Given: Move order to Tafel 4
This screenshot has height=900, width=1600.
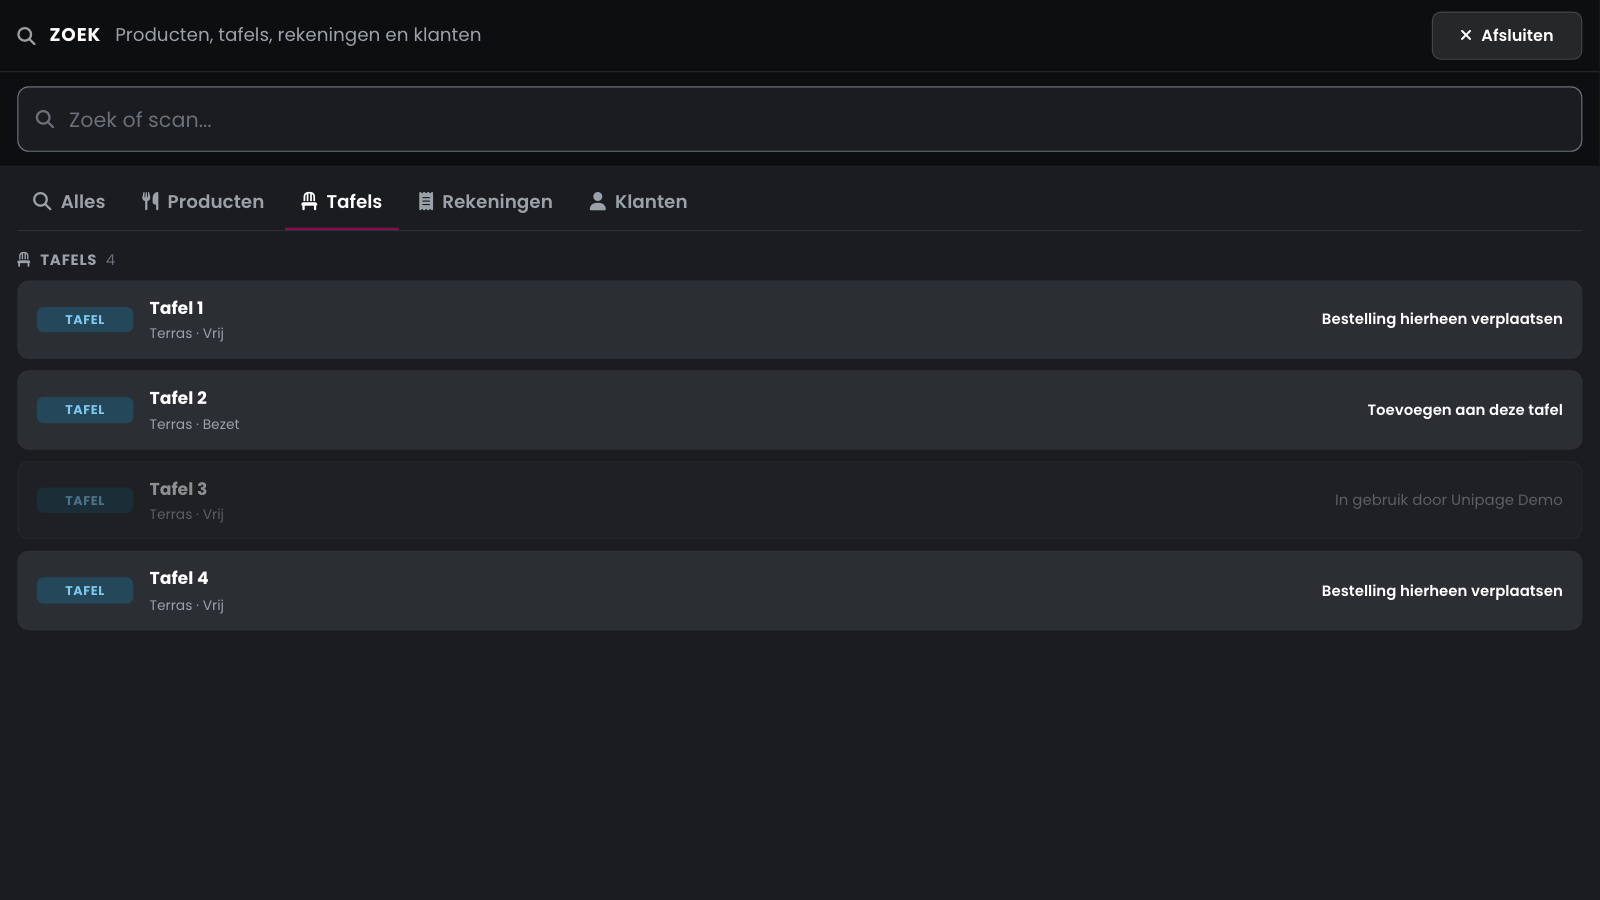Looking at the screenshot, I should coord(1442,591).
